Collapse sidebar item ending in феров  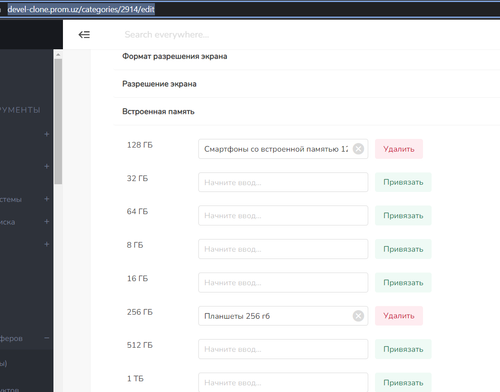[x=47, y=338]
